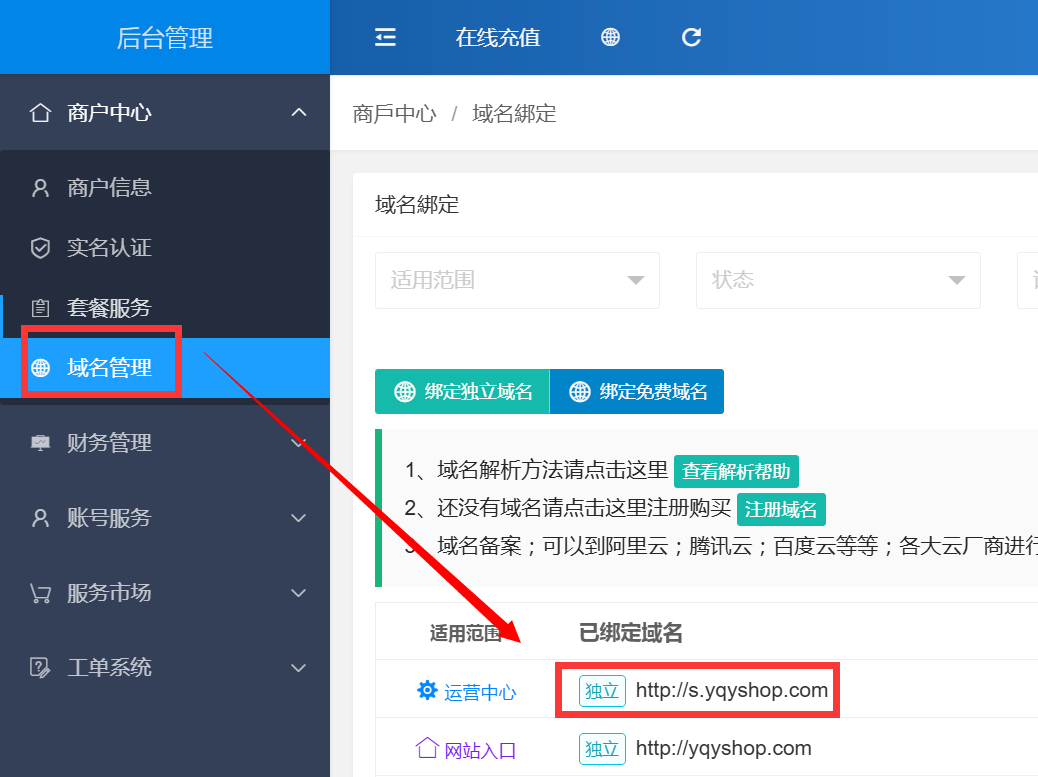The height and width of the screenshot is (777, 1038).
Task: Expand the 账号服务 menu section
Action: click(298, 518)
